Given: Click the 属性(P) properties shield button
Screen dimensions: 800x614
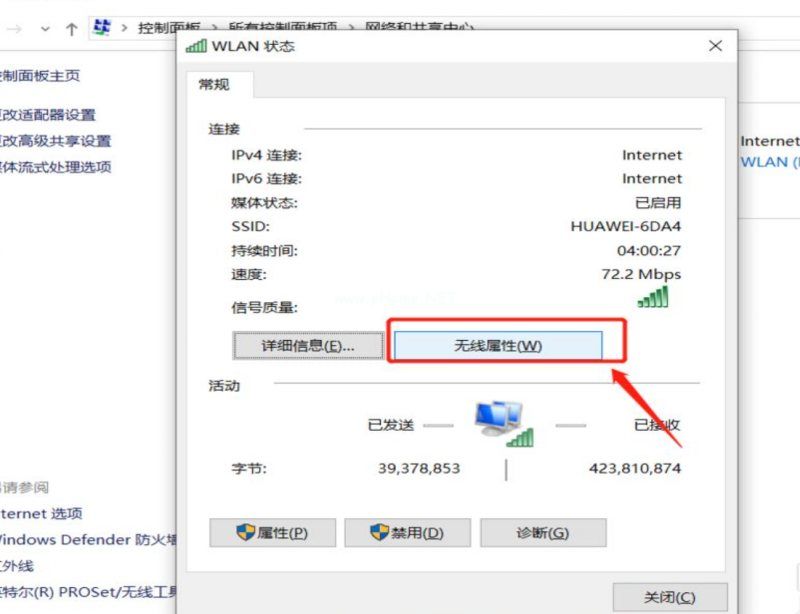Looking at the screenshot, I should point(272,533).
